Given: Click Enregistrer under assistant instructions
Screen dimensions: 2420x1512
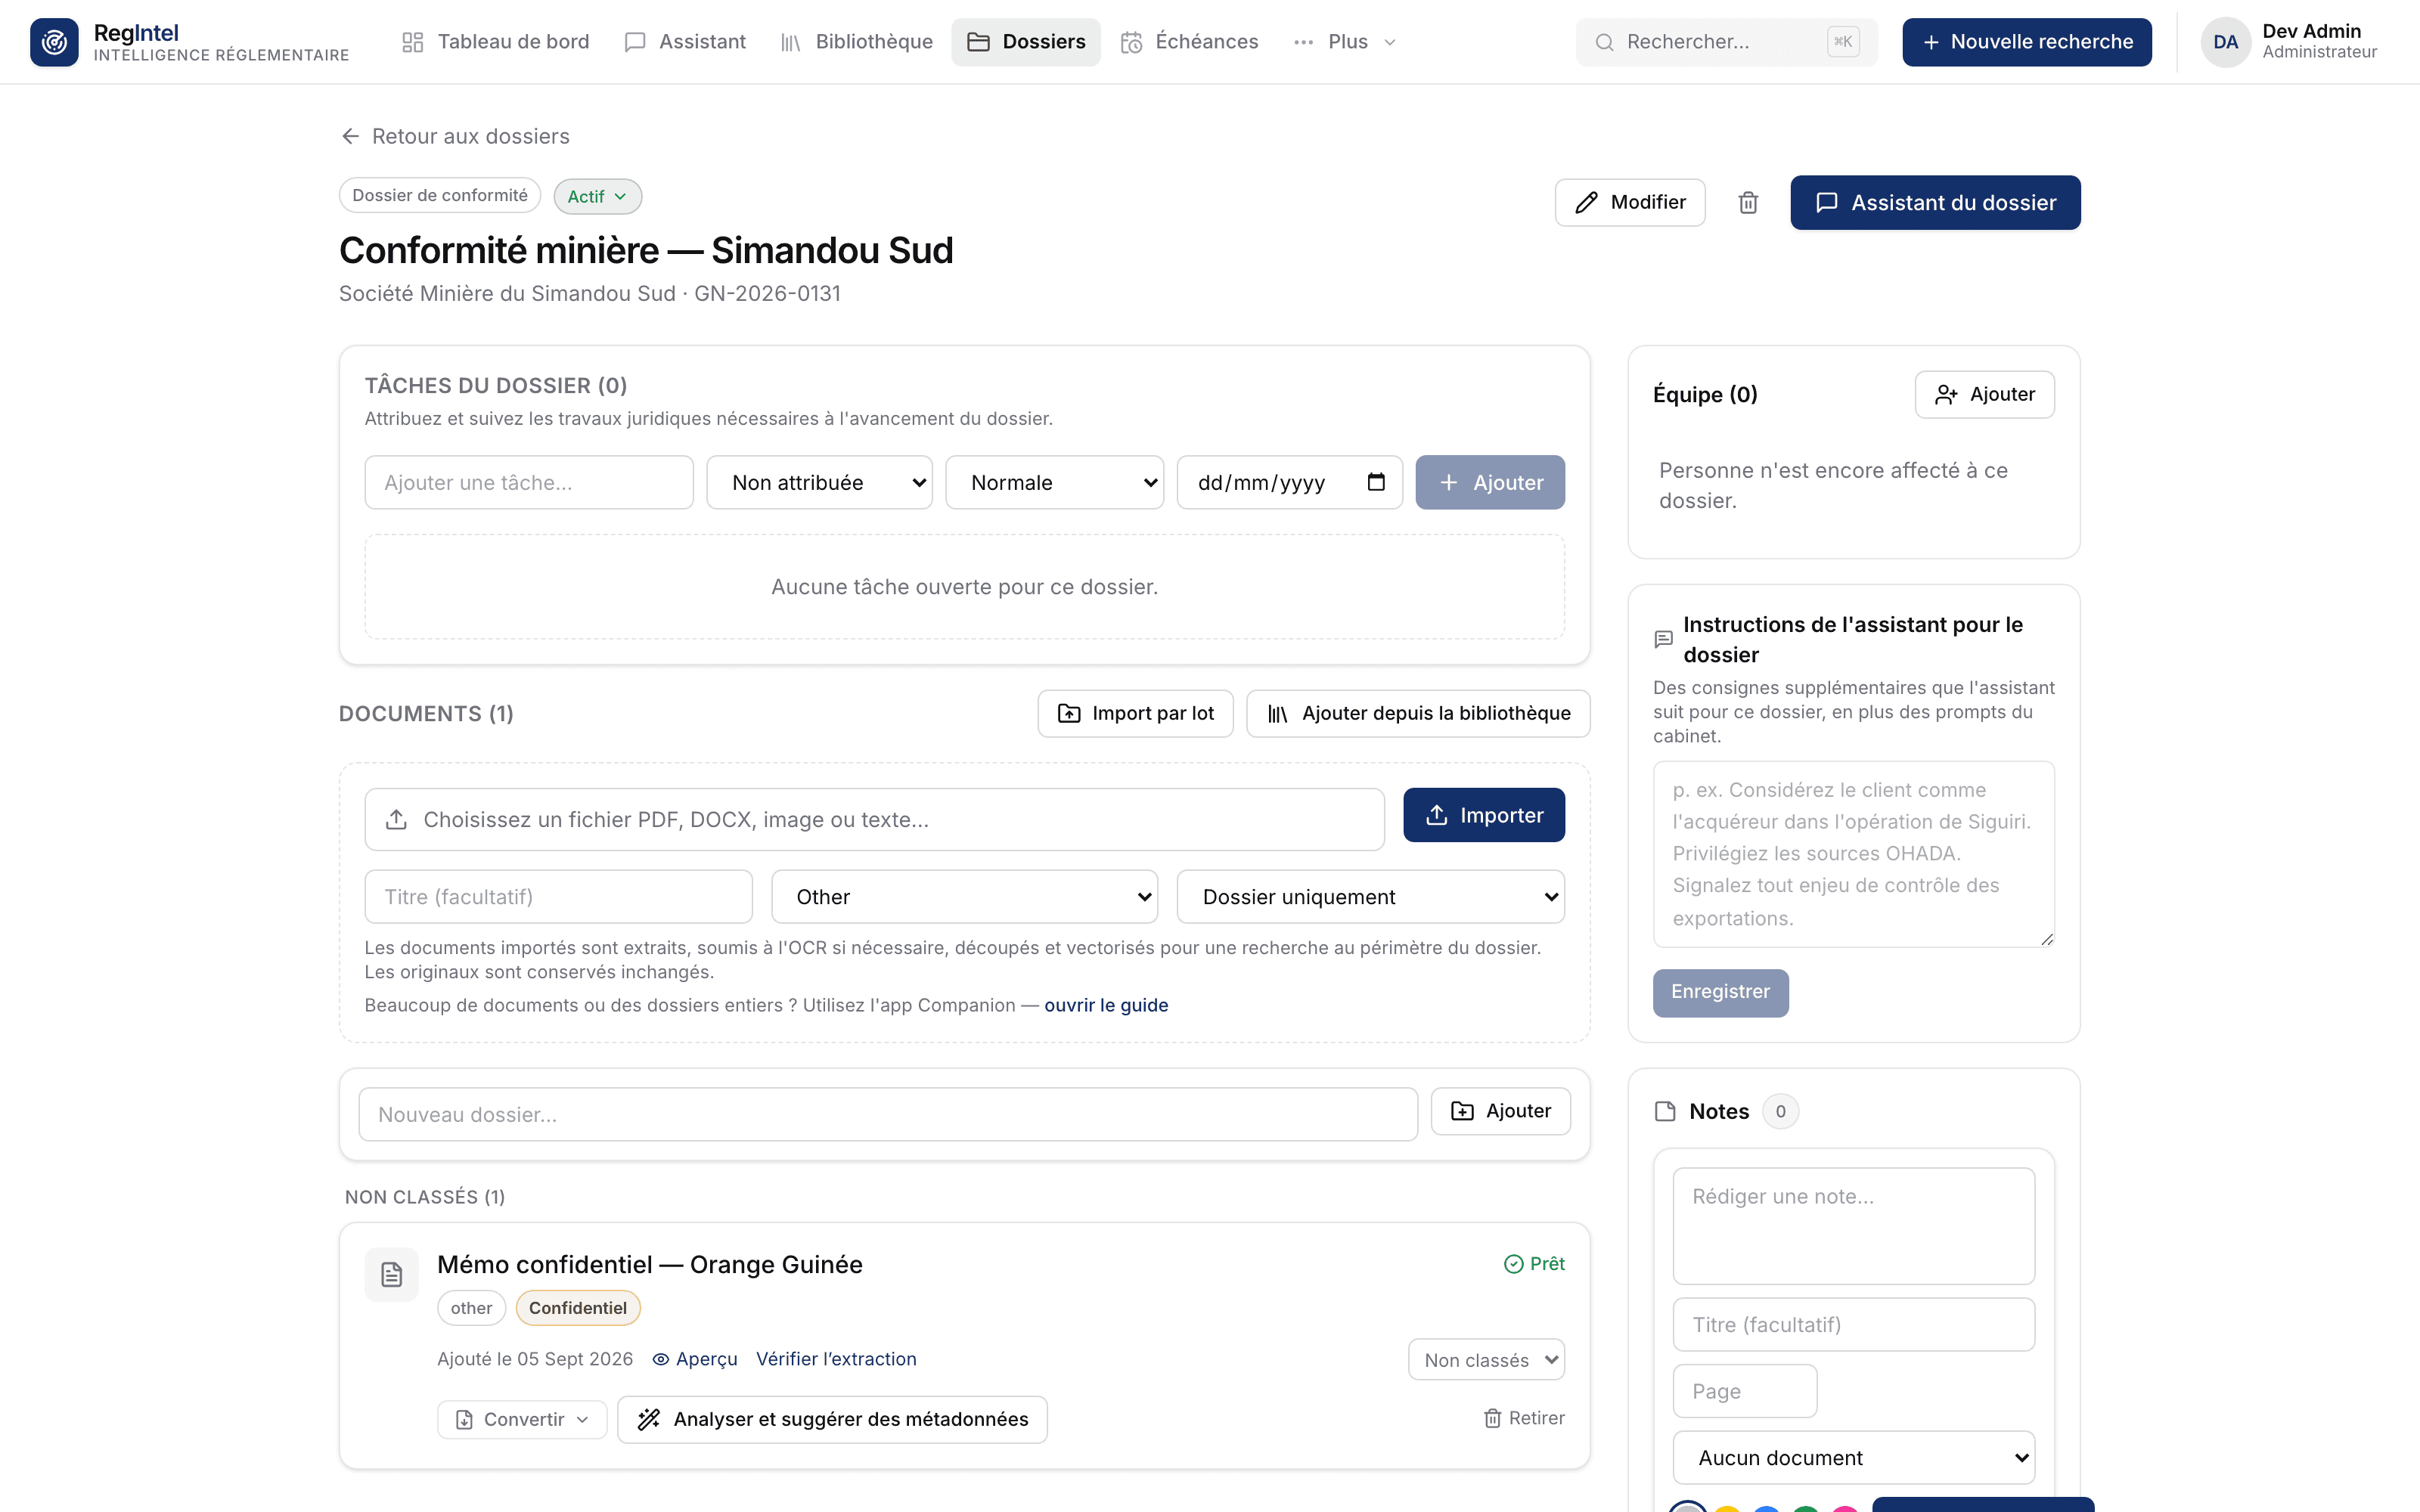Looking at the screenshot, I should pos(1720,992).
